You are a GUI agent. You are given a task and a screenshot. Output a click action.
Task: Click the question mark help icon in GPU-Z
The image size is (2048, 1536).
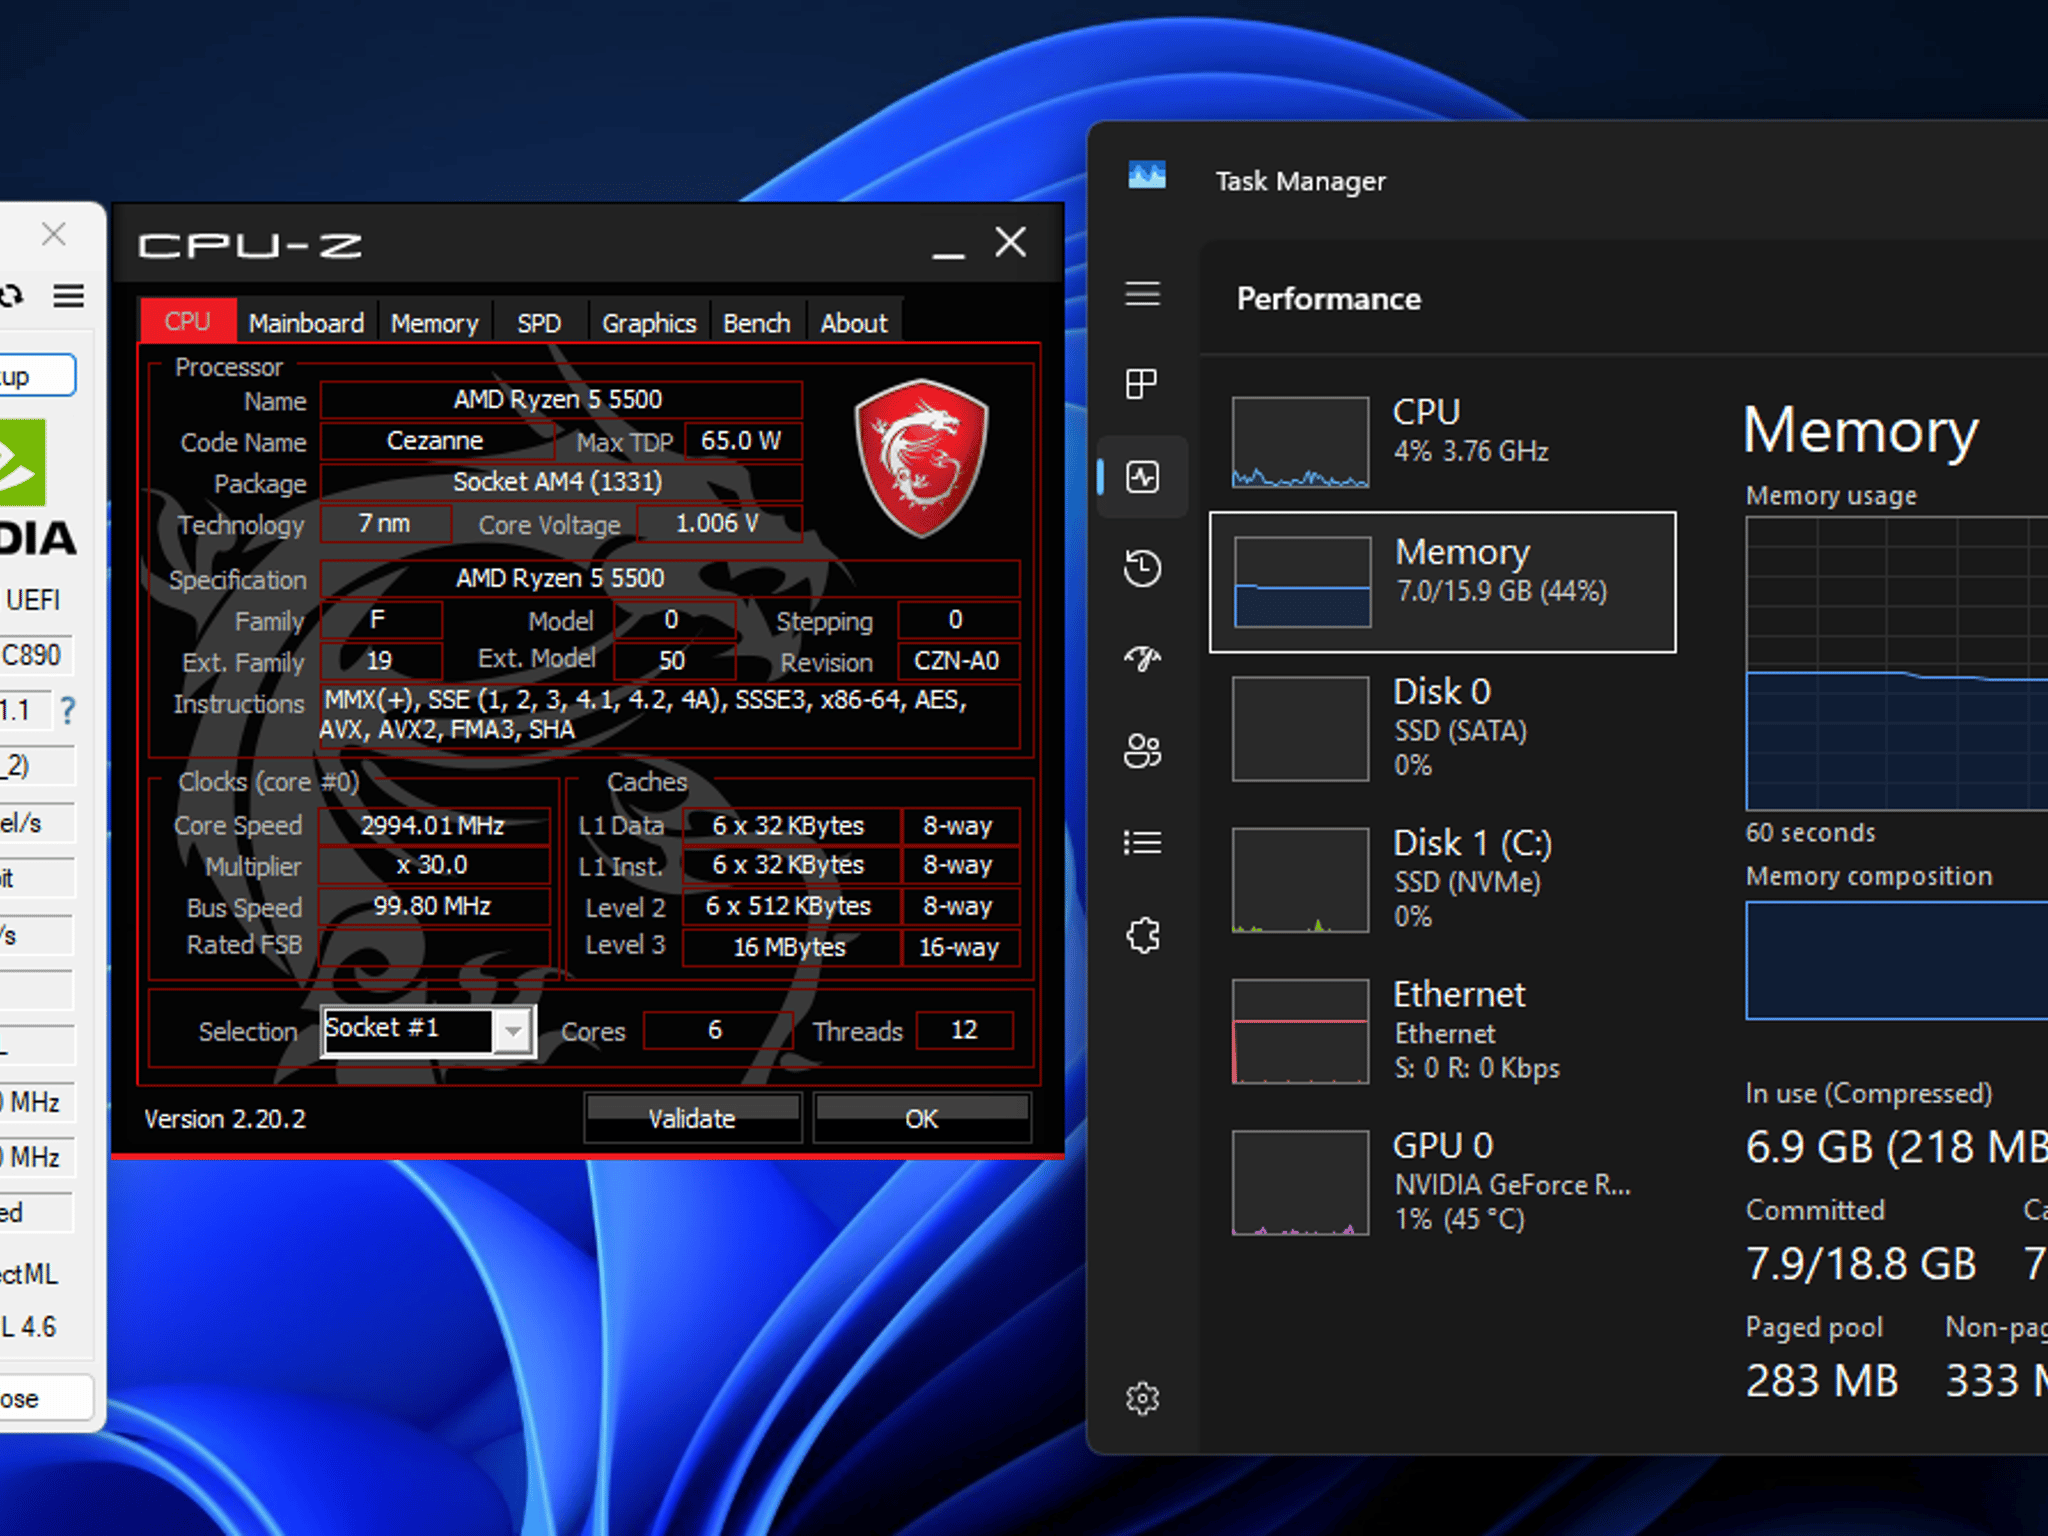[x=67, y=711]
